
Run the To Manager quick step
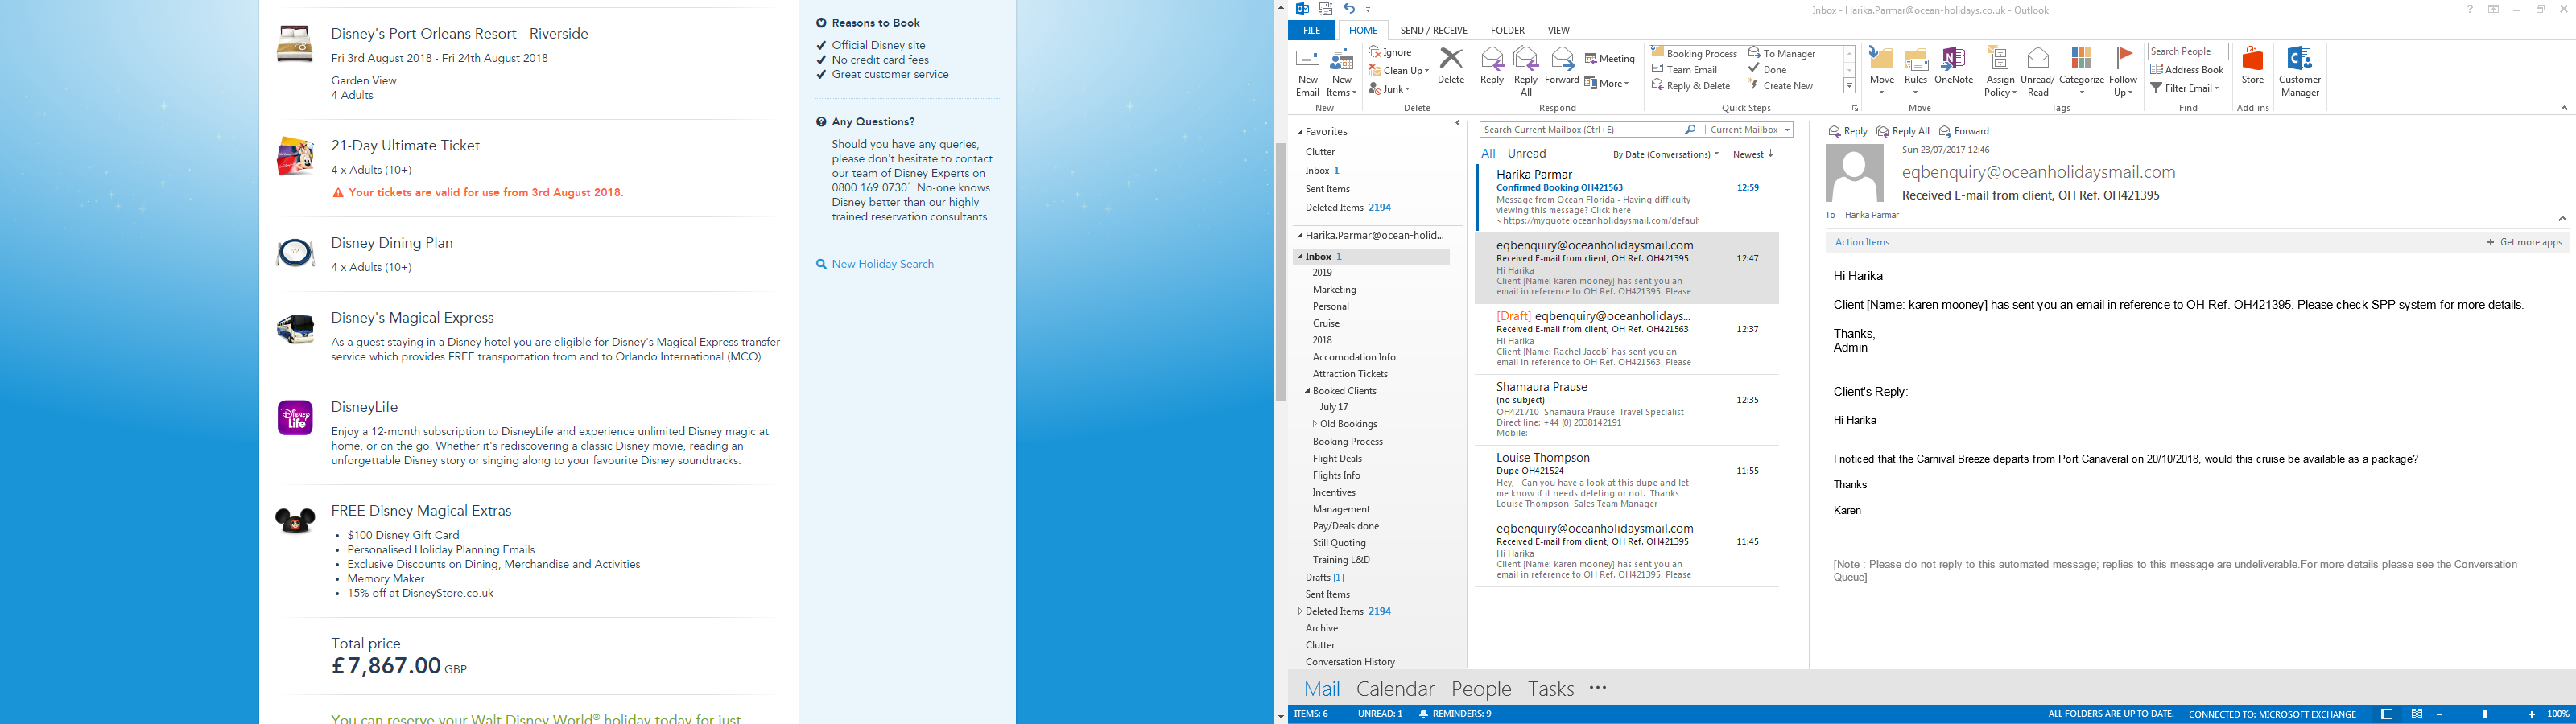1782,53
